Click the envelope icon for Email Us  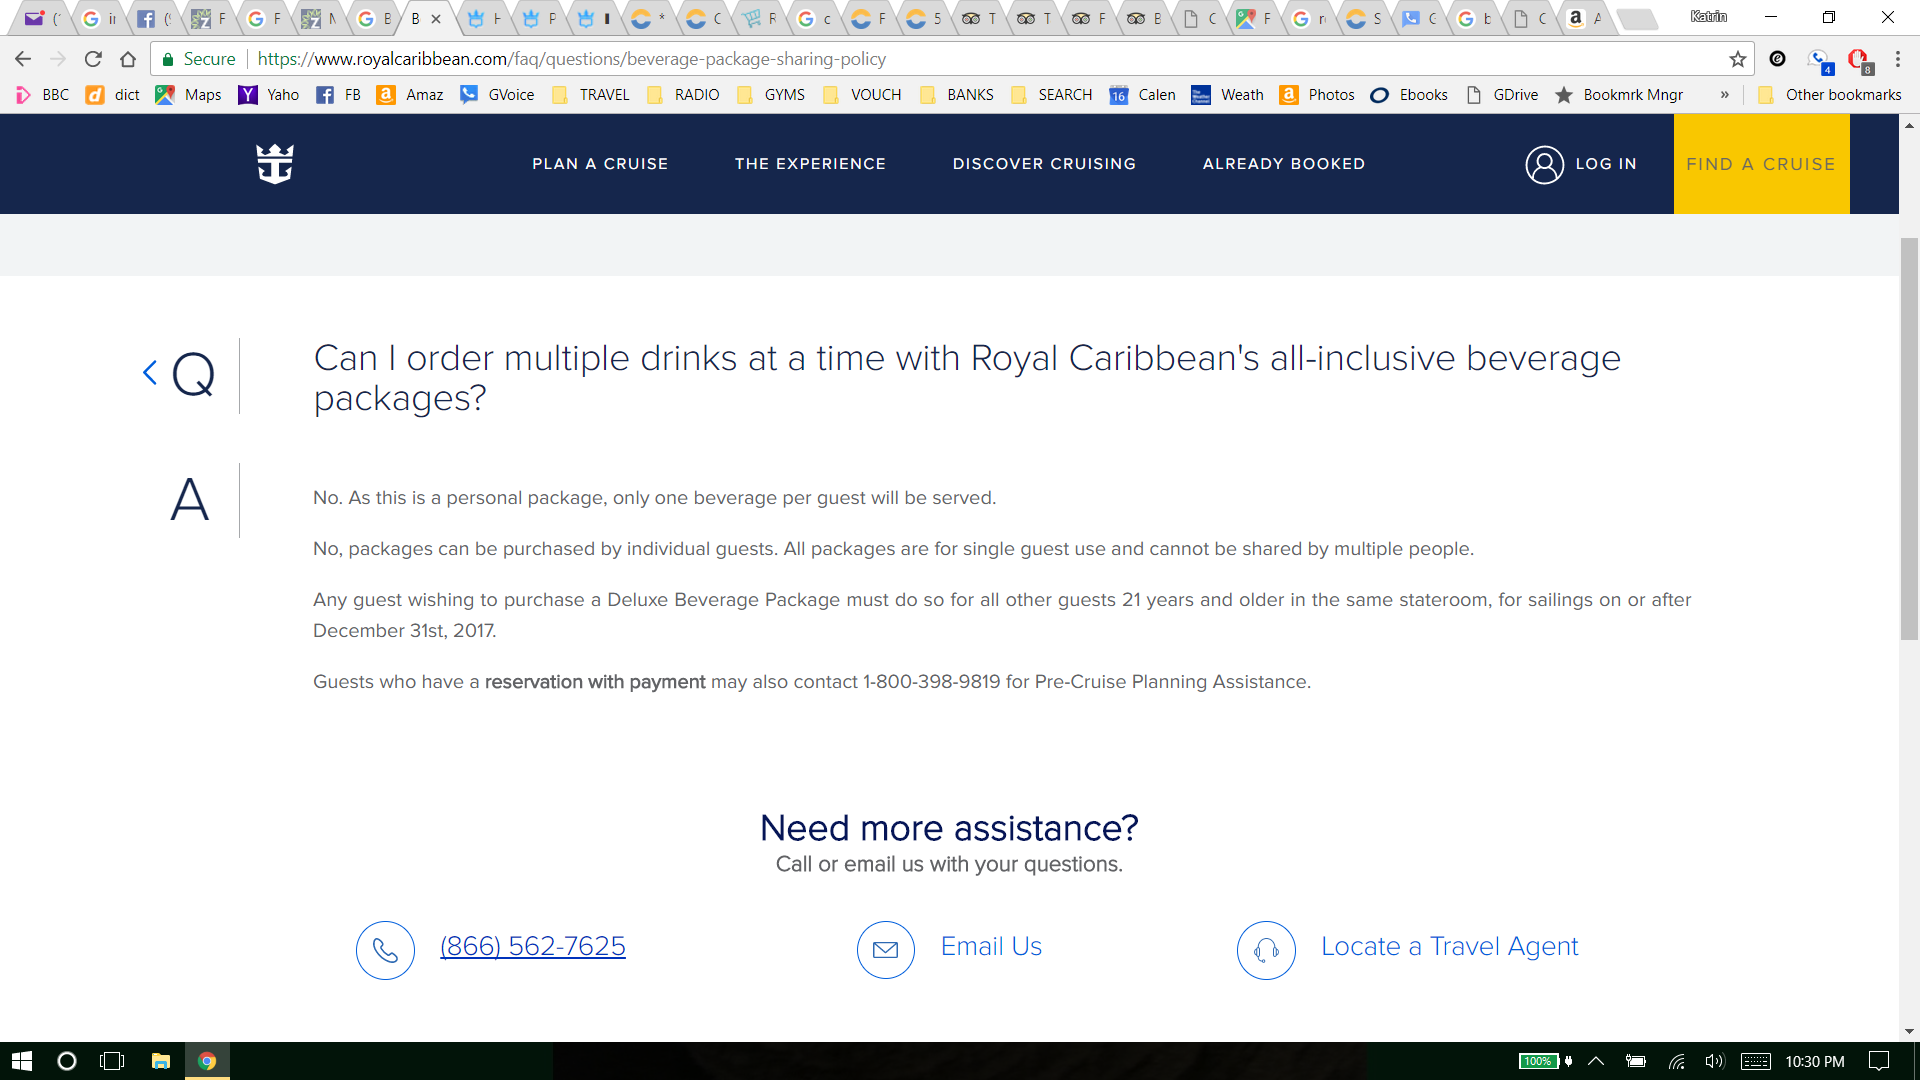(x=885, y=950)
